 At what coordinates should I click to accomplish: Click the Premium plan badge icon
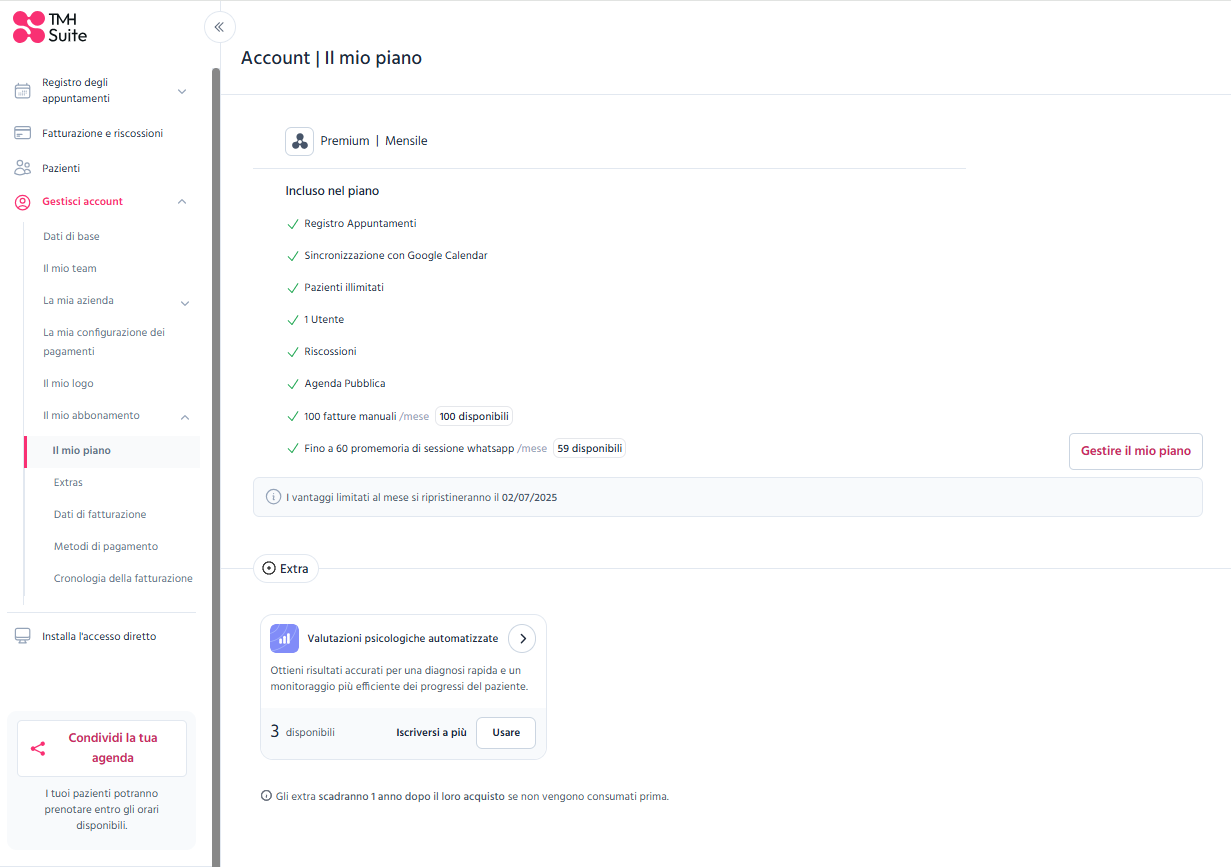pyautogui.click(x=300, y=141)
